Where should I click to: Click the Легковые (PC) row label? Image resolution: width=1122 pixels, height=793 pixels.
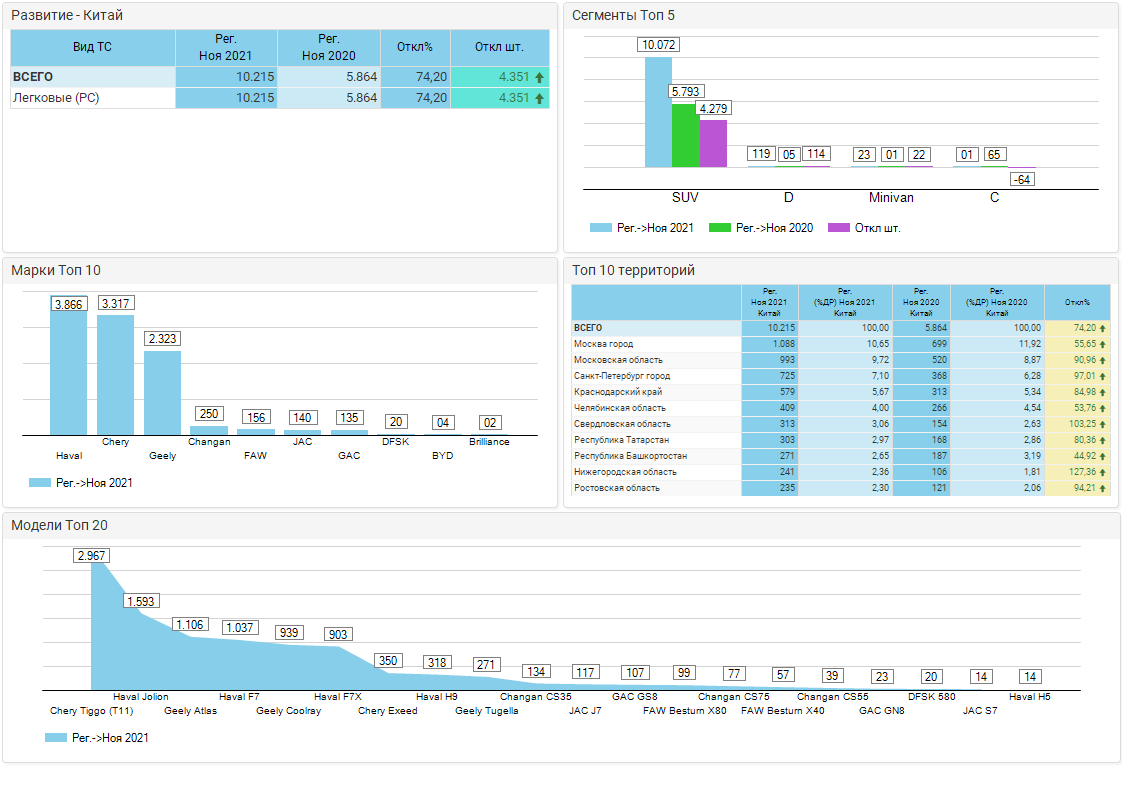(55, 98)
